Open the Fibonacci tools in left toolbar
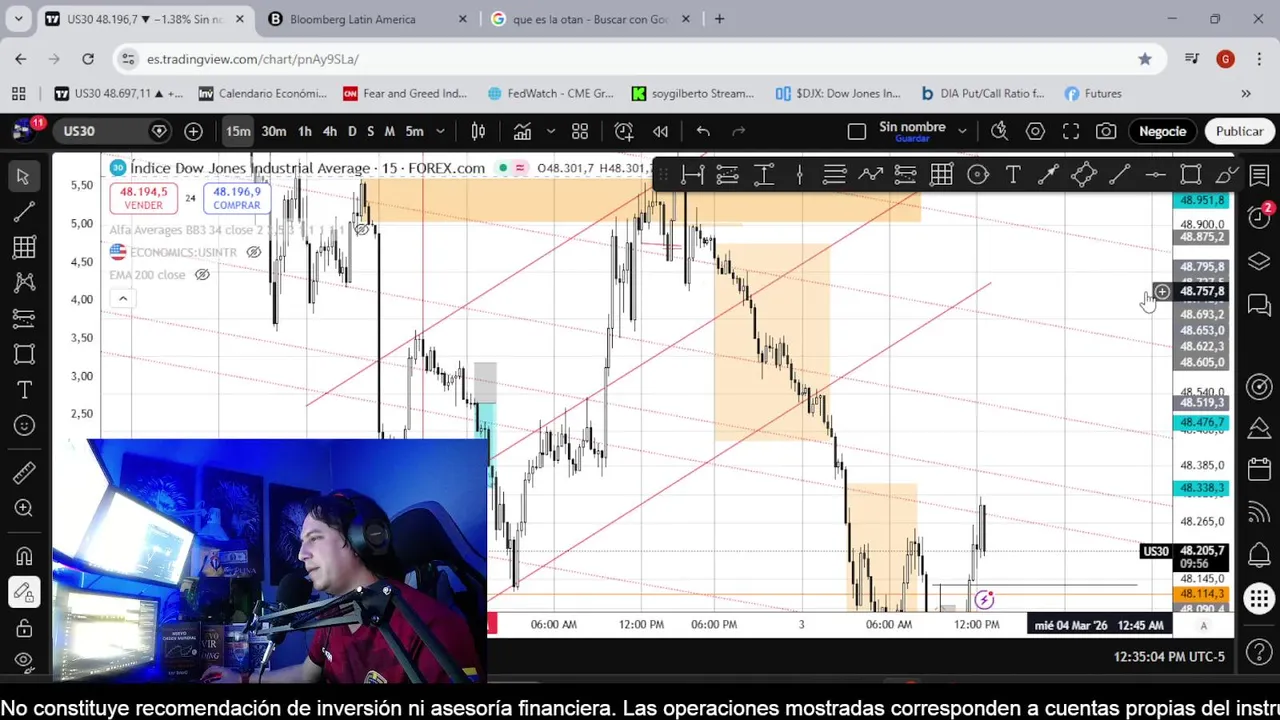 [24, 247]
